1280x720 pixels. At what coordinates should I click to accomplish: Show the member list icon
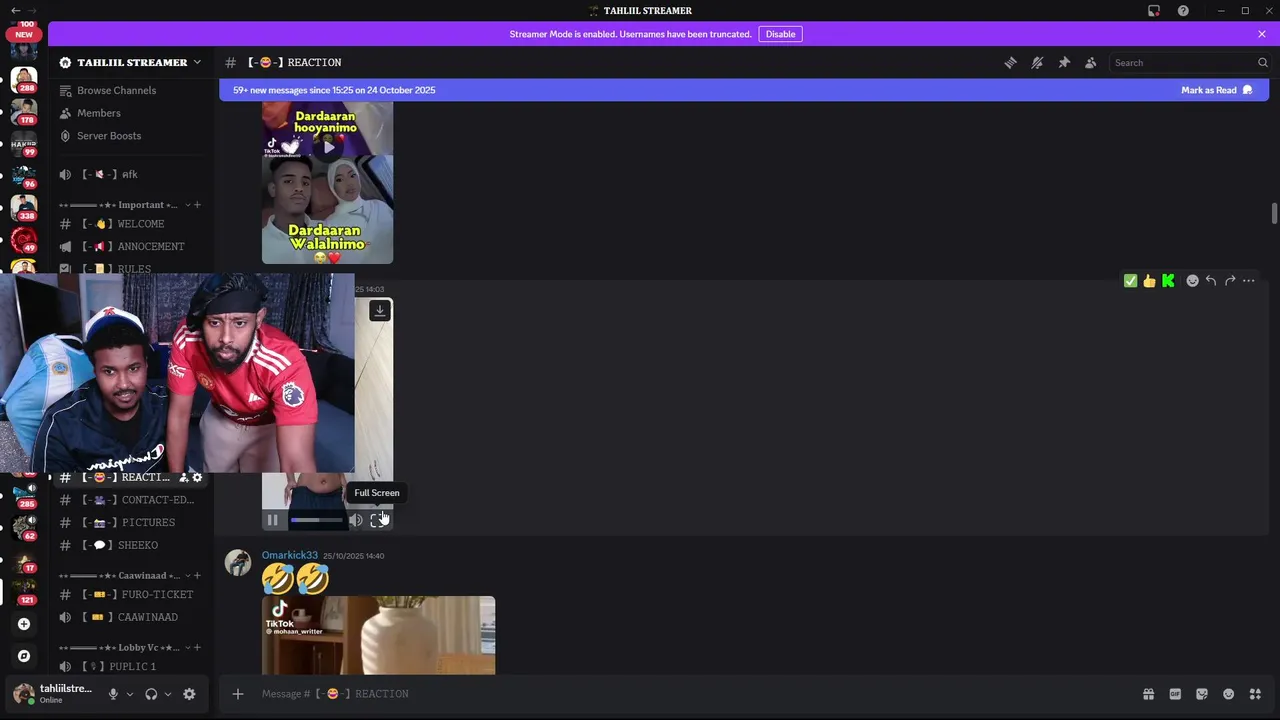pyautogui.click(x=1091, y=62)
